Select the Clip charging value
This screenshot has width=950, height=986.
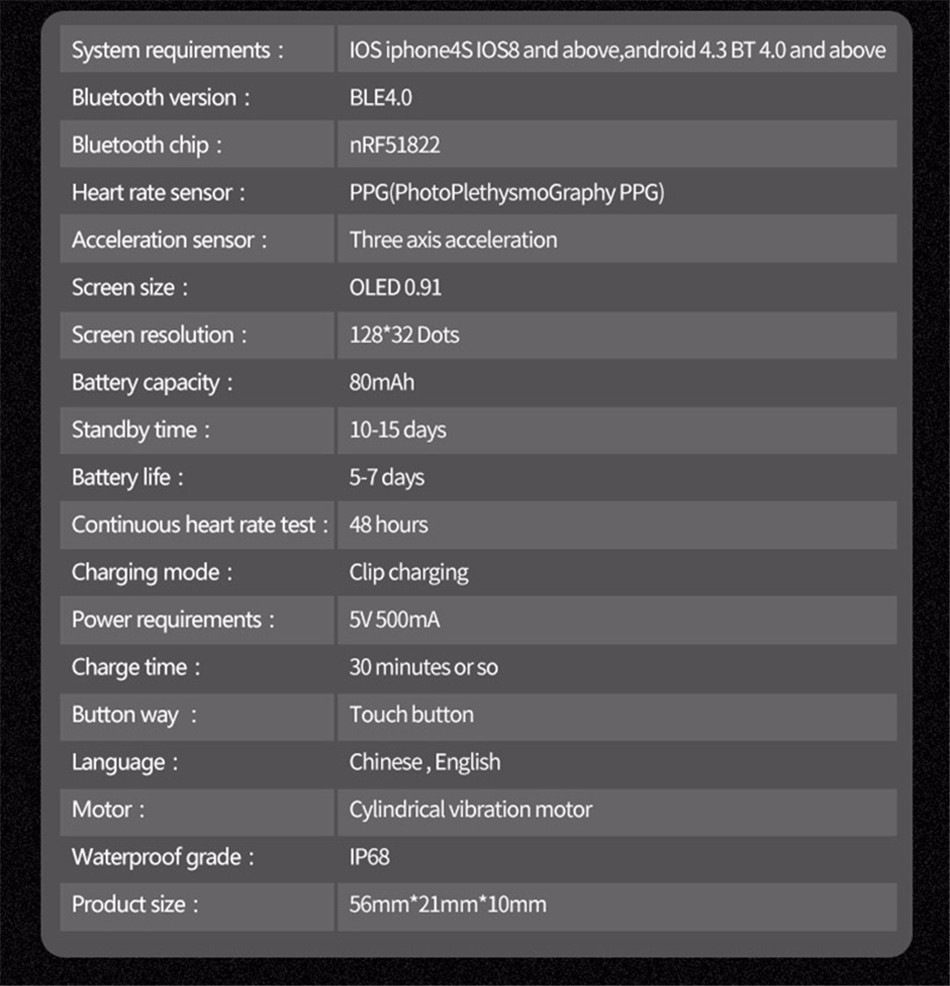point(409,573)
